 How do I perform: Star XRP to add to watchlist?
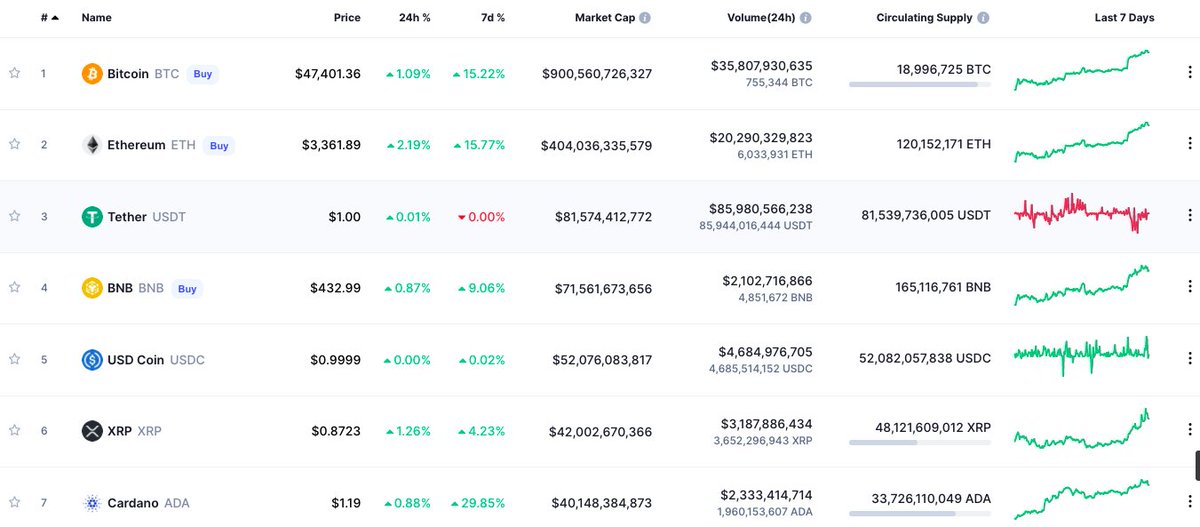coord(15,430)
